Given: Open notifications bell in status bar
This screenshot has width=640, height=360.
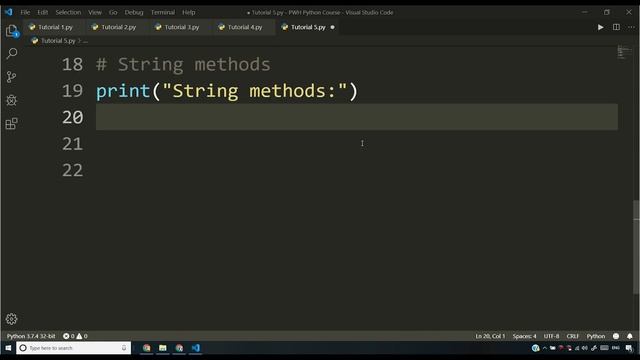Looking at the screenshot, I should coord(630,336).
